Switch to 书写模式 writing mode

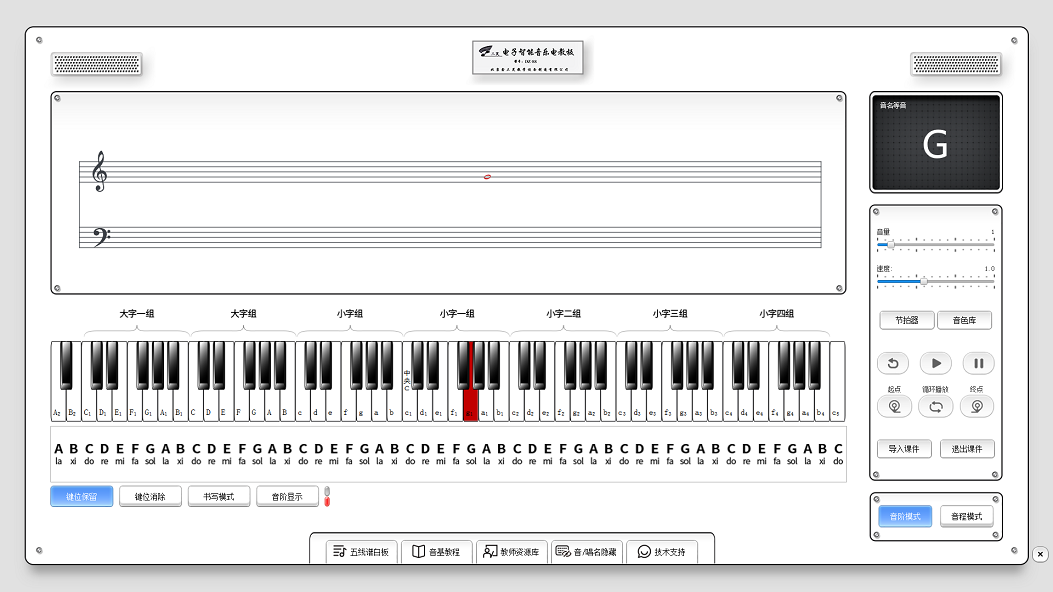[x=219, y=497]
